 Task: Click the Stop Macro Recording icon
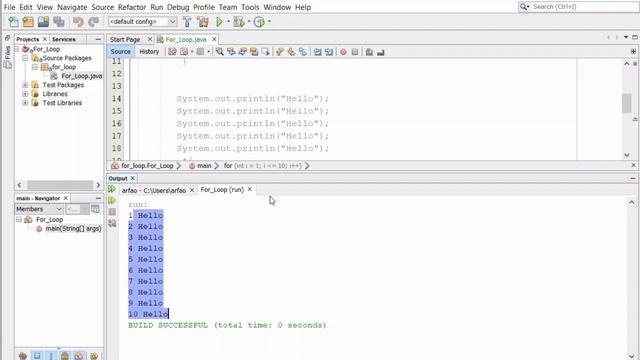coord(355,52)
